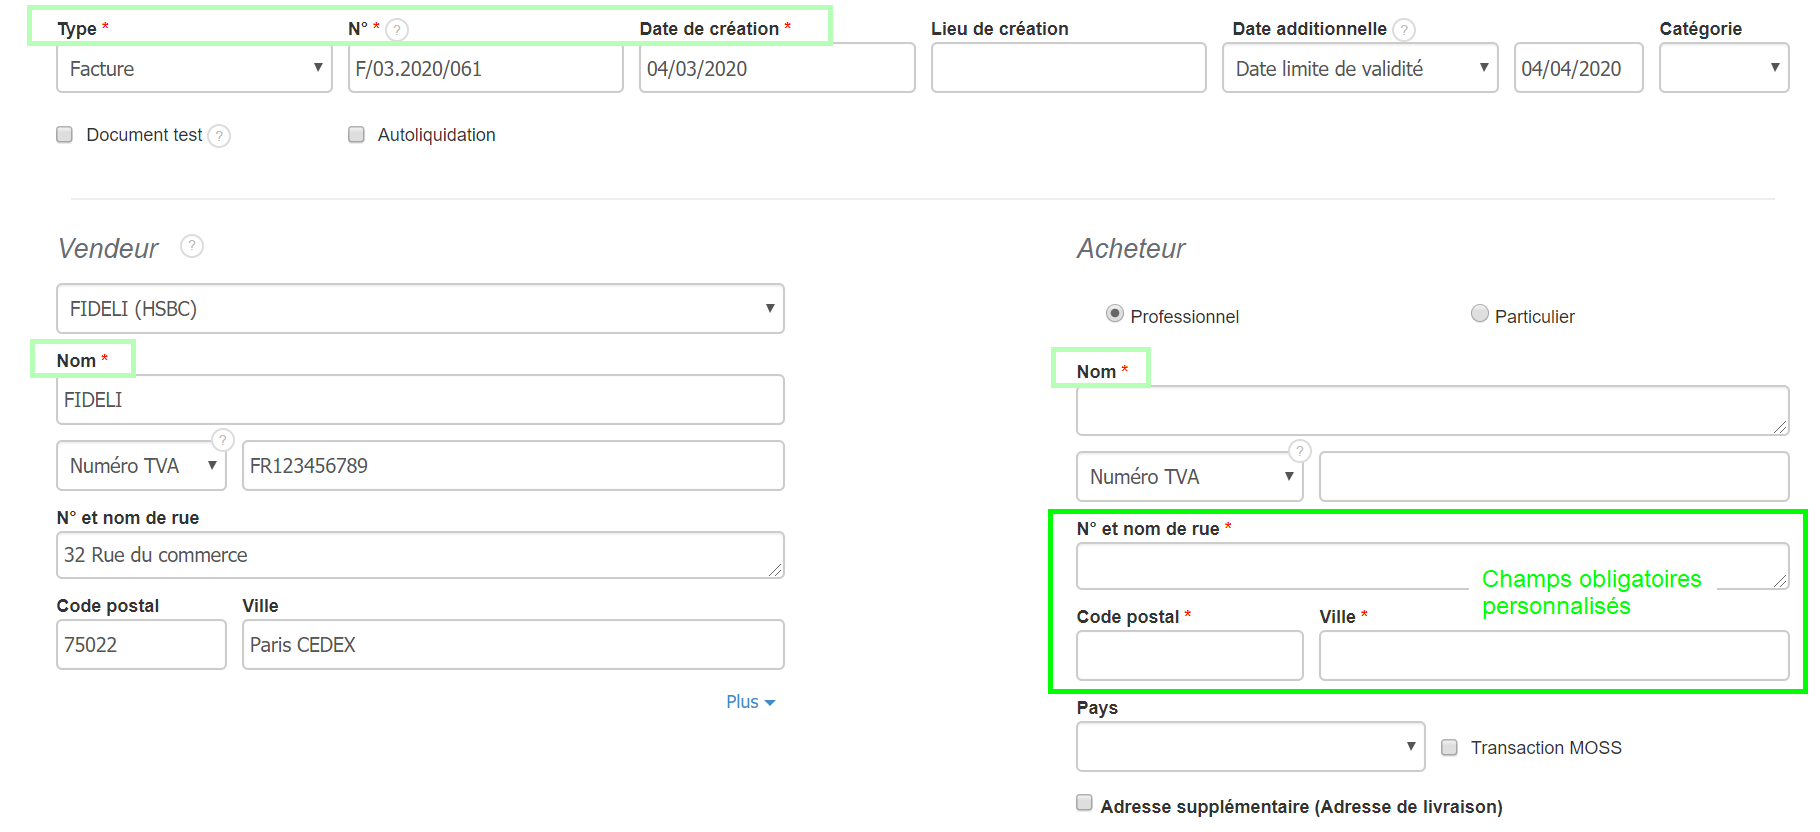1820x832 pixels.
Task: Edit the seller postal code 75022
Action: (141, 645)
